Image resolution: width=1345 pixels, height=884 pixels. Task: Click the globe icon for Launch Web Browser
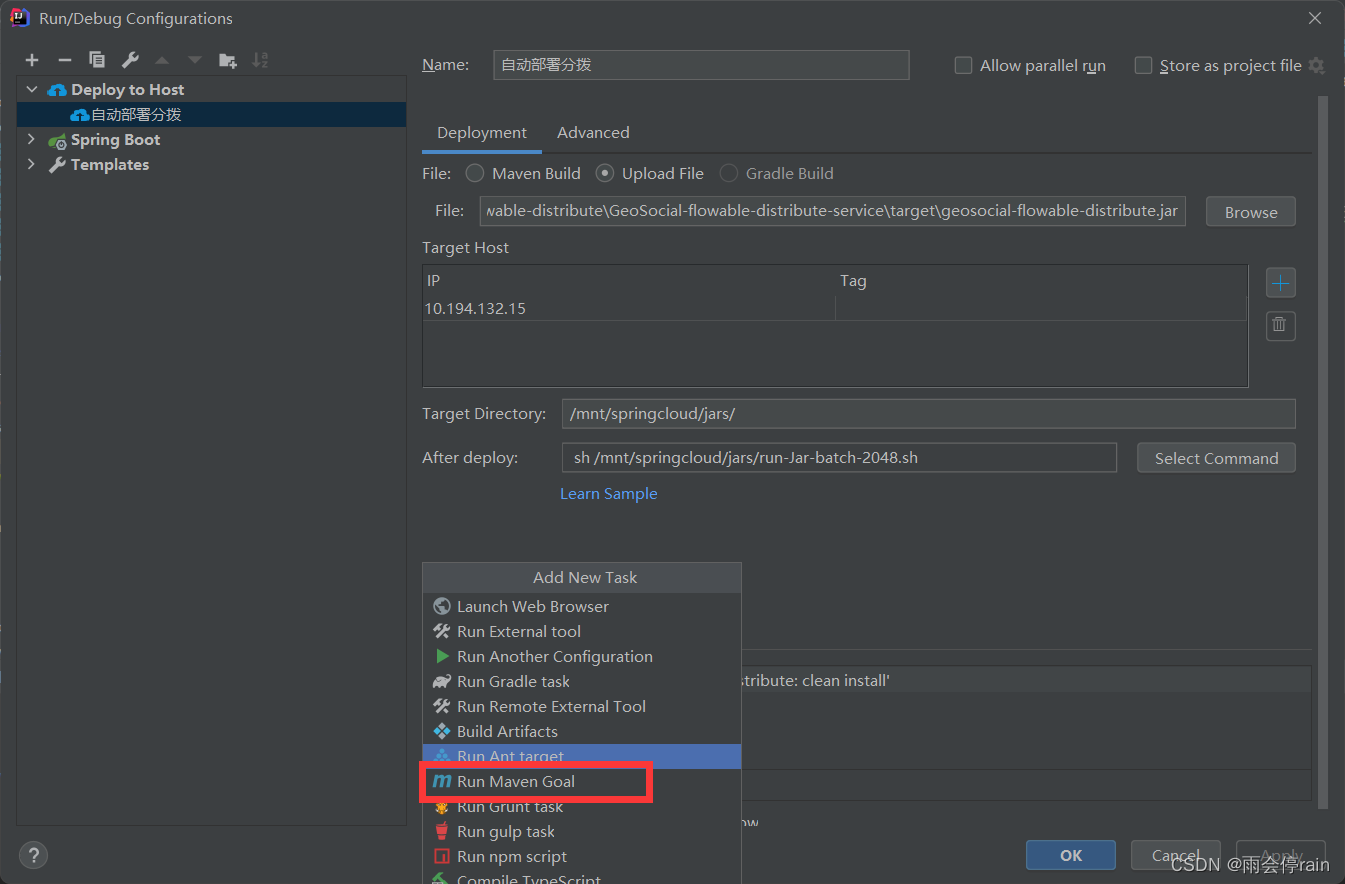(441, 606)
